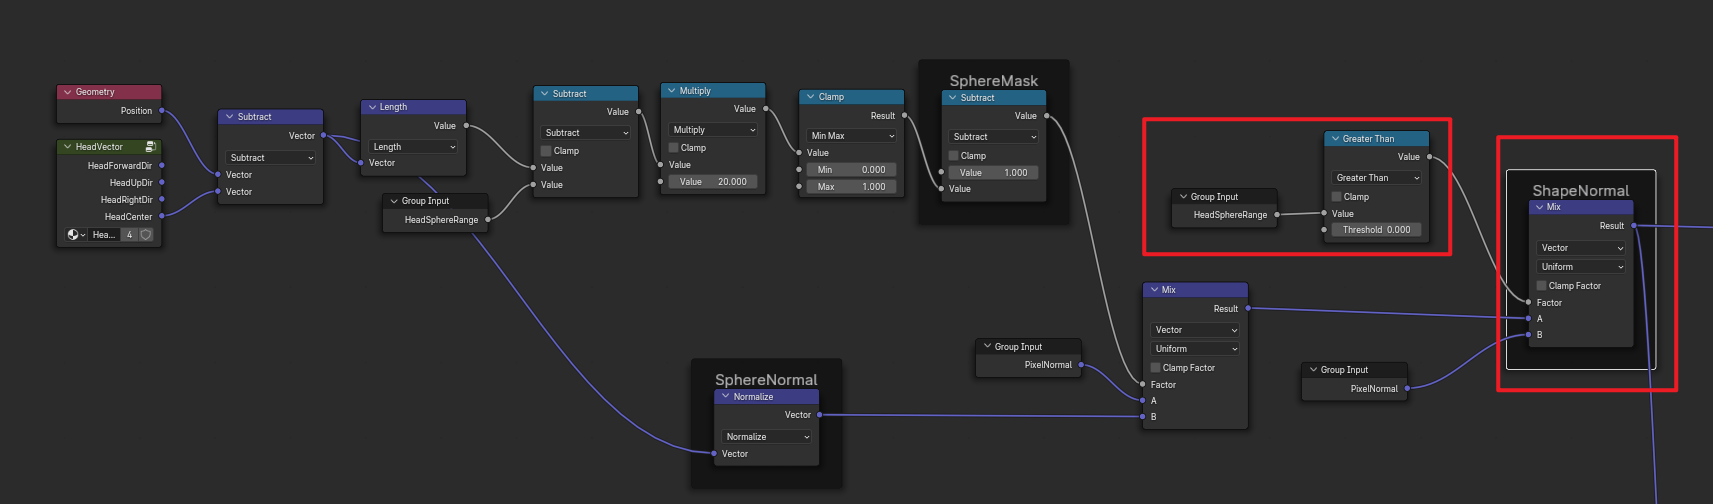Enable Clamp checkbox in the Greater Than node
The height and width of the screenshot is (504, 1713).
(x=1337, y=197)
